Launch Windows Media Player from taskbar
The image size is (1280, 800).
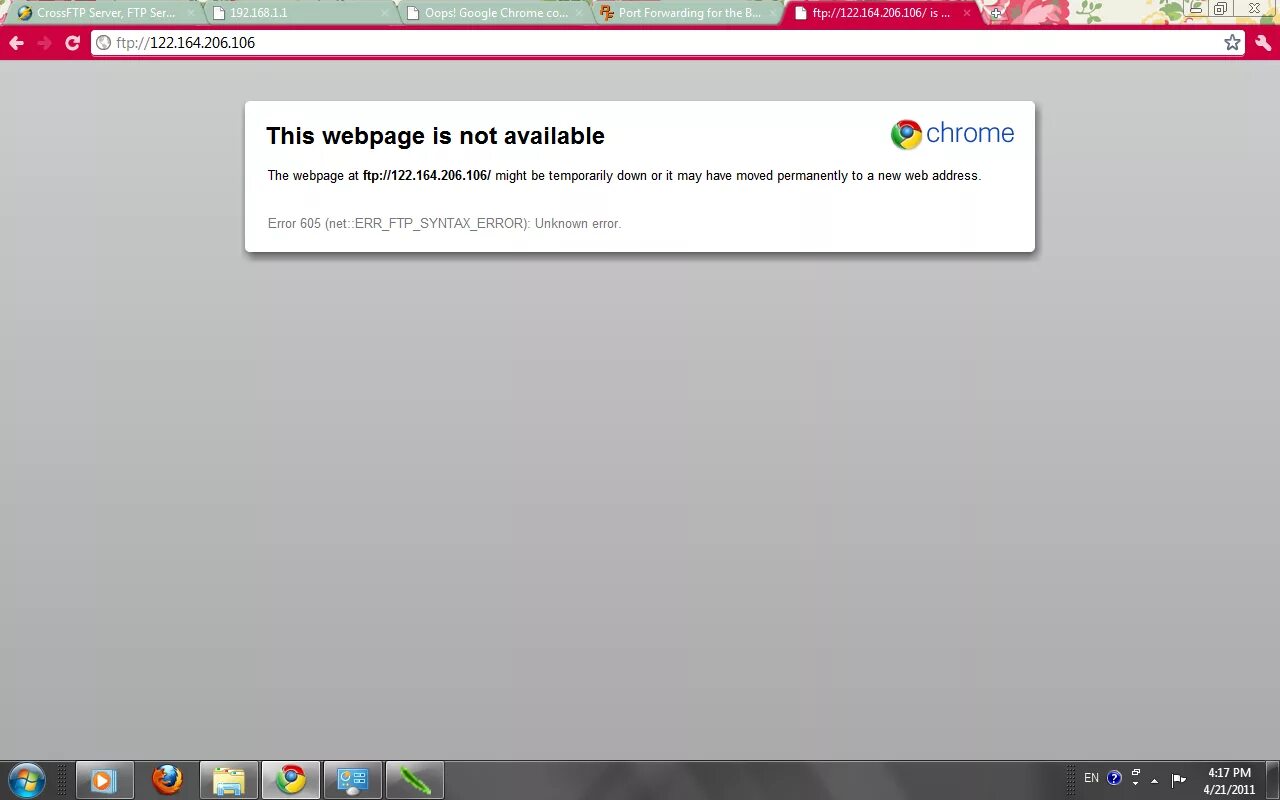pos(104,780)
